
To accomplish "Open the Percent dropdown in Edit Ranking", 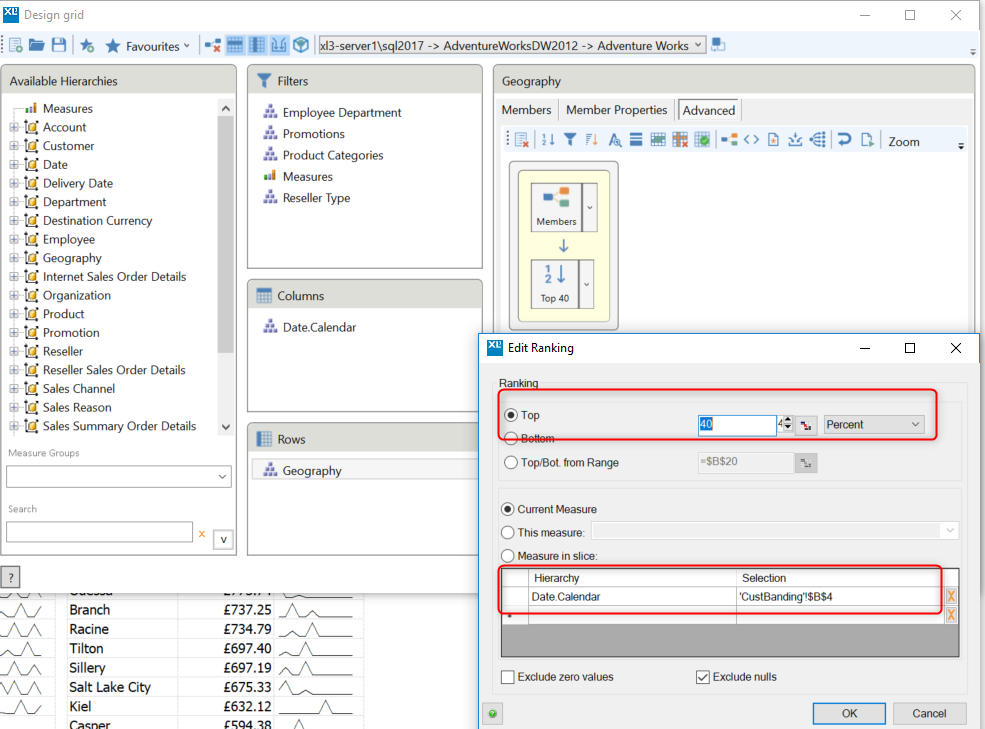I will coord(874,425).
